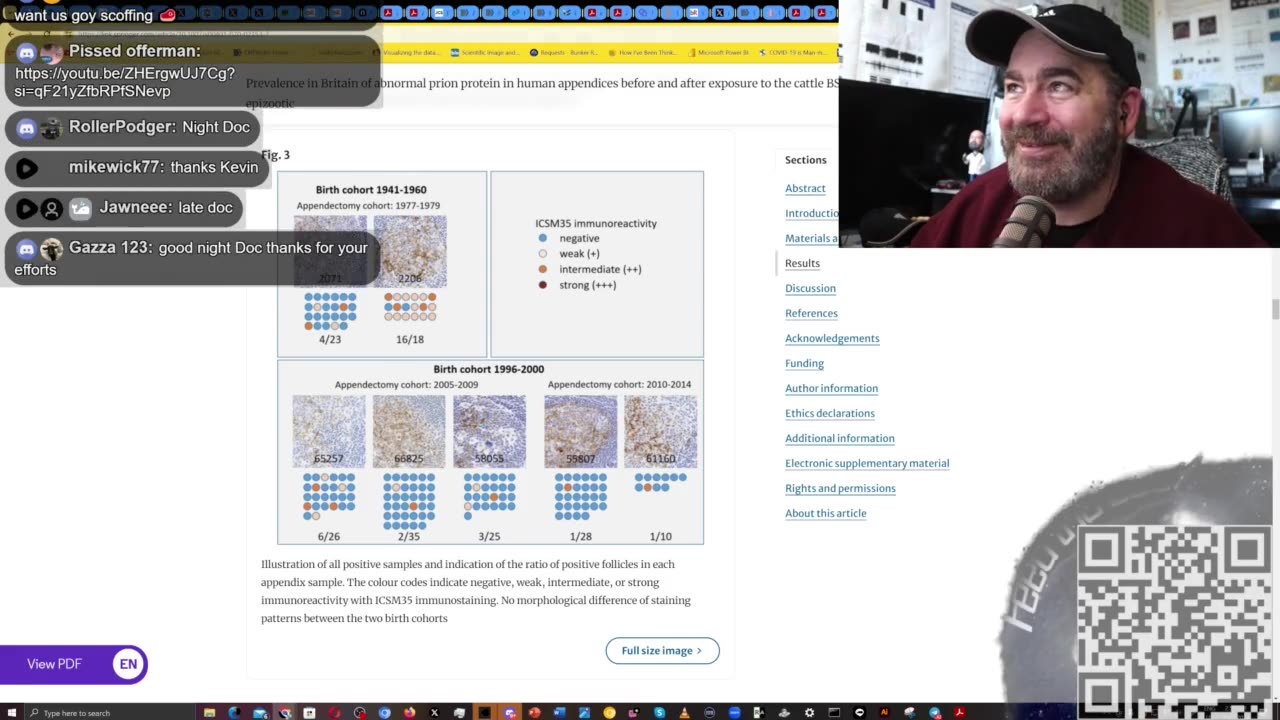Open Firefox from the taskbar
Image resolution: width=1280 pixels, height=720 pixels.
point(410,713)
